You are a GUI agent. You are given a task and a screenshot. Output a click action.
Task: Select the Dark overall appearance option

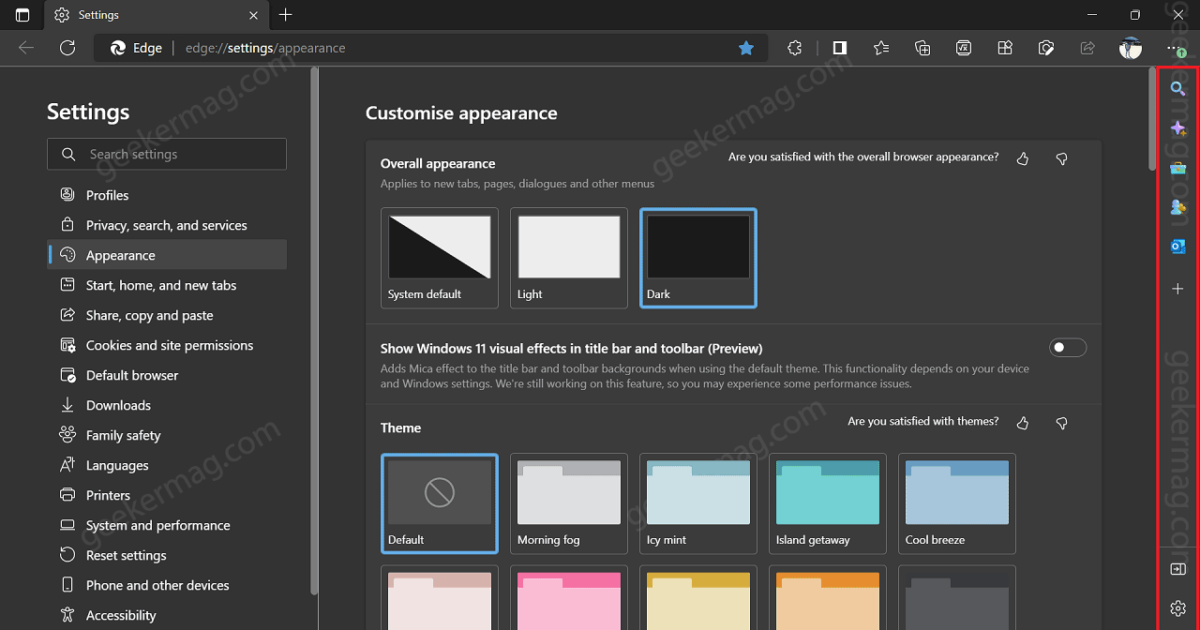(x=697, y=258)
